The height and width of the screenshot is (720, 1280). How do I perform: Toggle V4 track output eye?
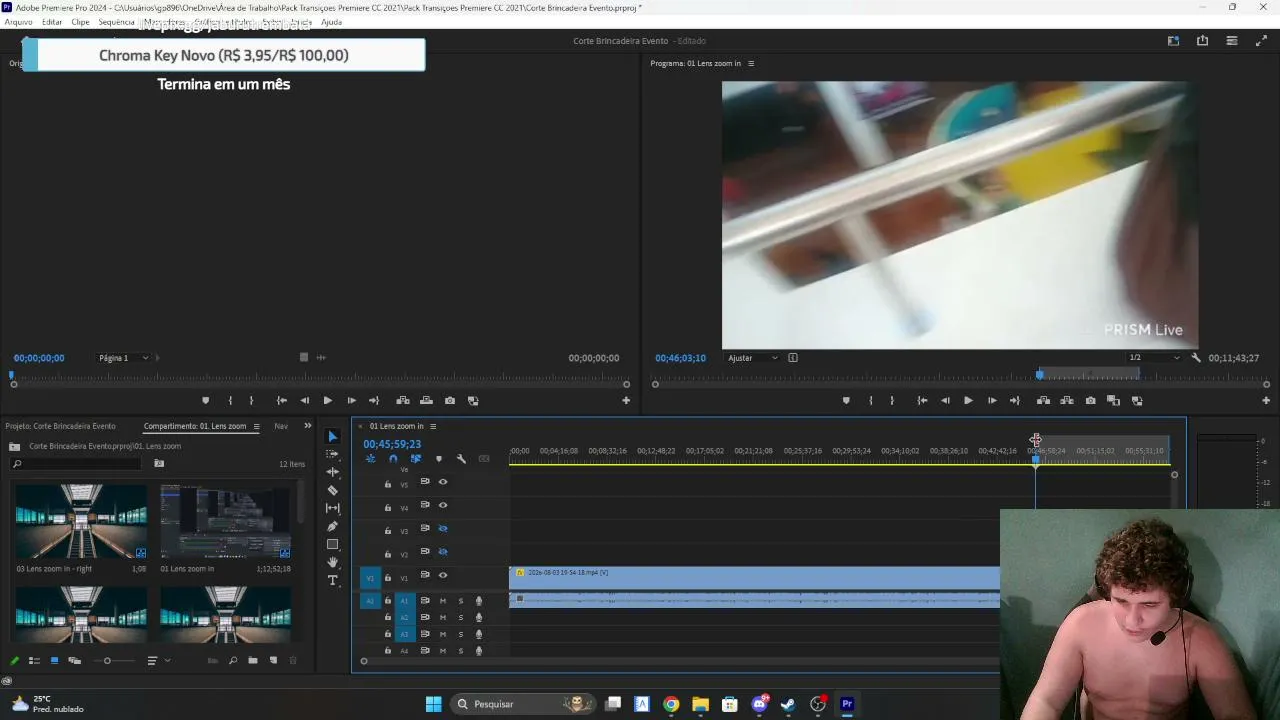443,505
